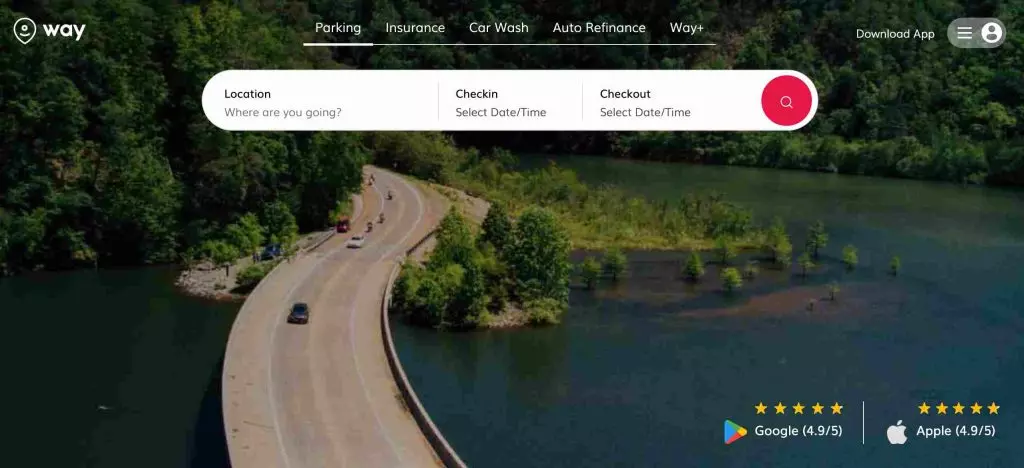Click the Apple logo icon
1024x468 pixels.
coord(897,431)
